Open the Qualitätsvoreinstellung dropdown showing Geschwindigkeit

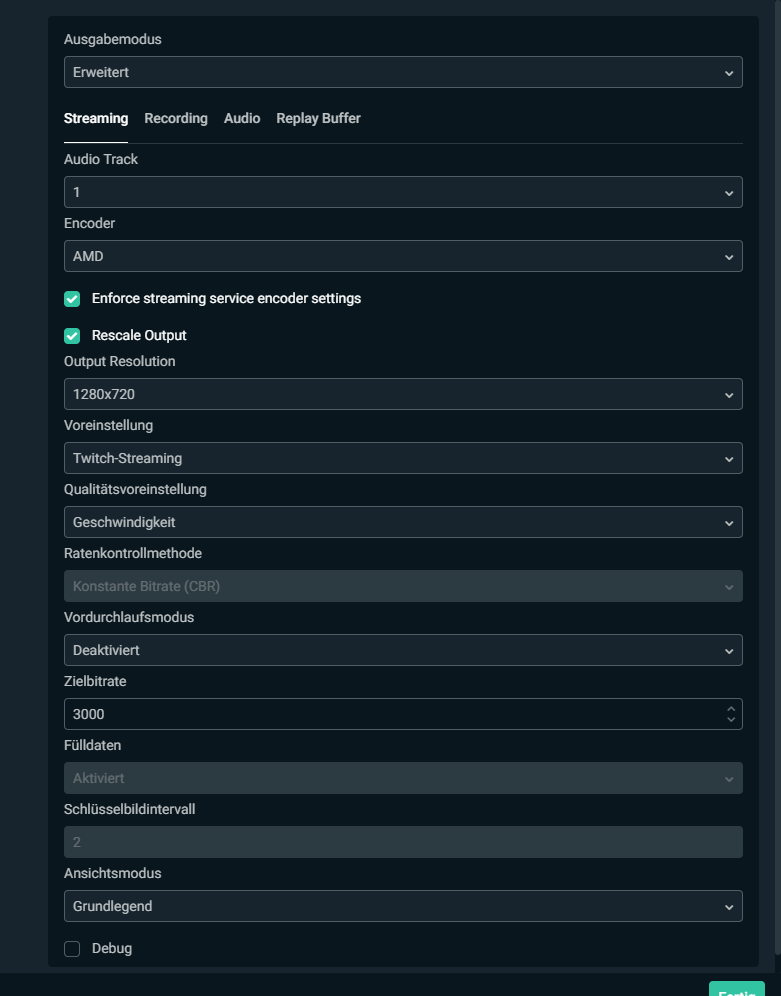(x=402, y=522)
